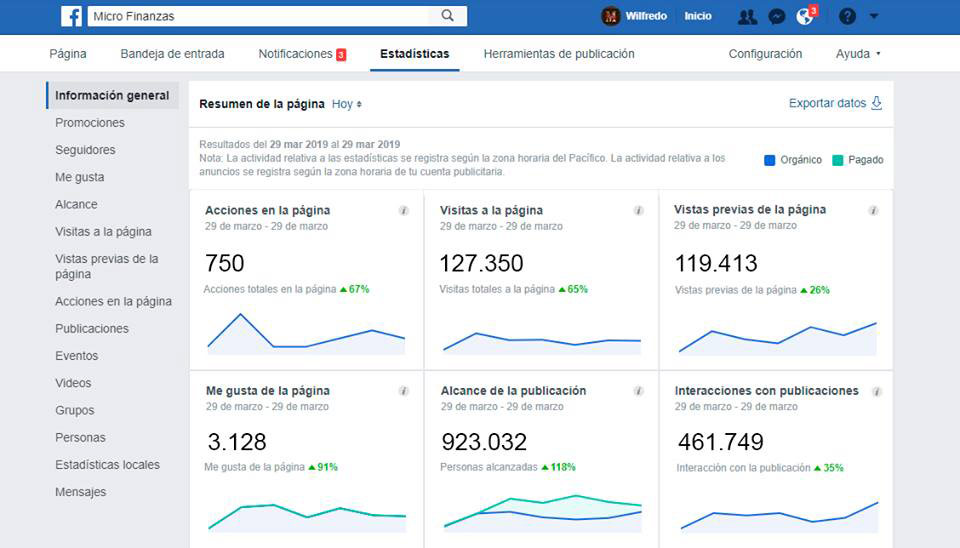The image size is (960, 548).
Task: Click the Orgánico blue legend swatch
Action: [x=770, y=160]
